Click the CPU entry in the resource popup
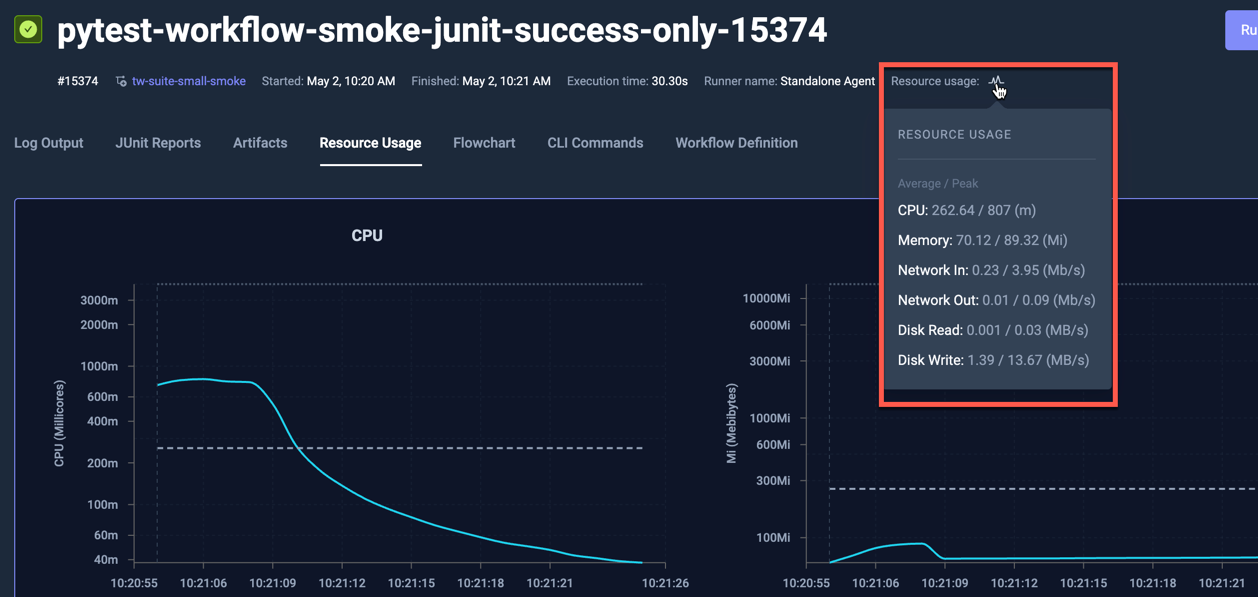This screenshot has height=597, width=1258. (966, 210)
